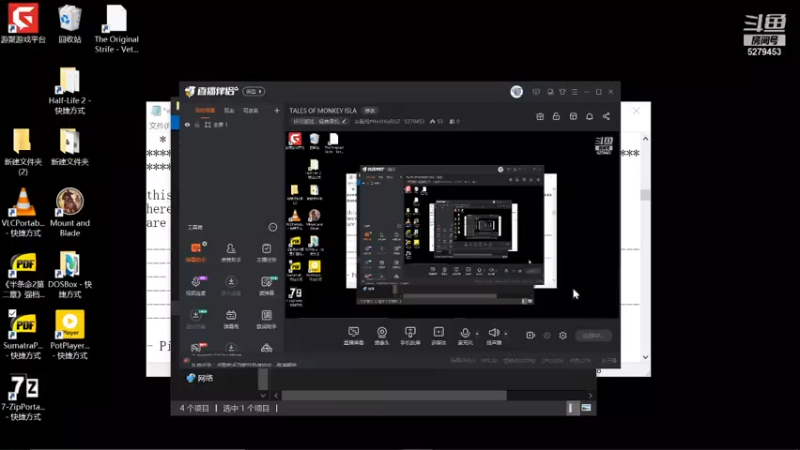The width and height of the screenshot is (800, 450).
Task: Click Notepad vertical scrollbar thumb
Action: pyautogui.click(x=645, y=195)
